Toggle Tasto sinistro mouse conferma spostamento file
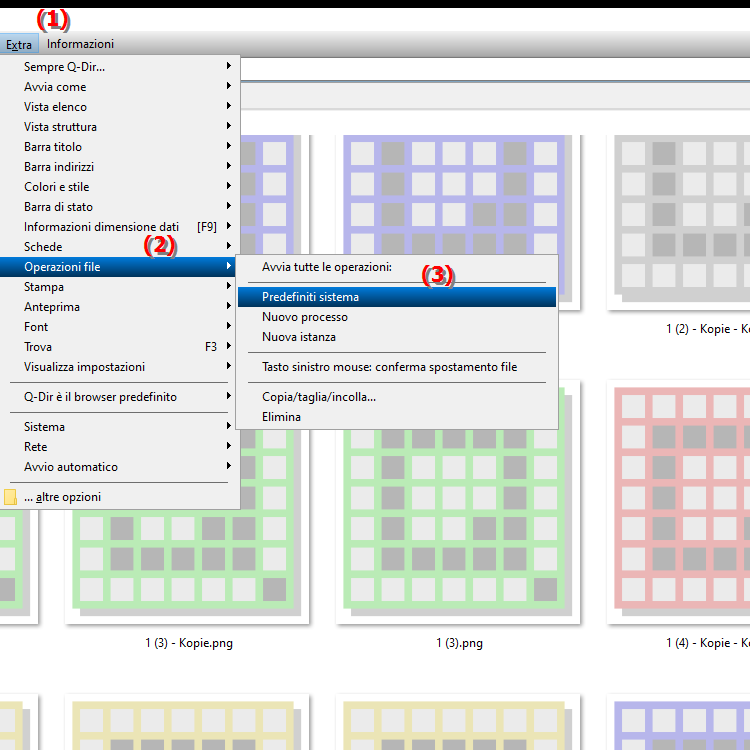 pyautogui.click(x=389, y=367)
